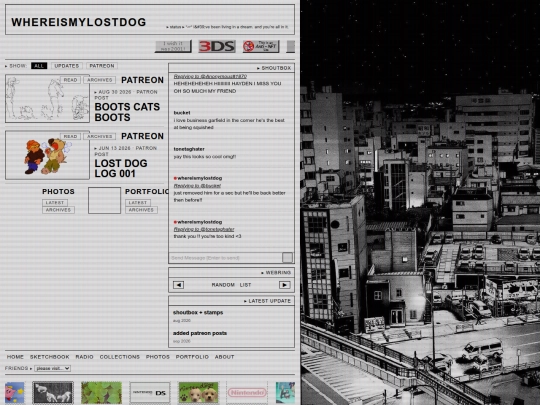The width and height of the screenshot is (540, 405).
Task: Click ARCHIVES for Lost Dog Log 001
Action: 100,136
